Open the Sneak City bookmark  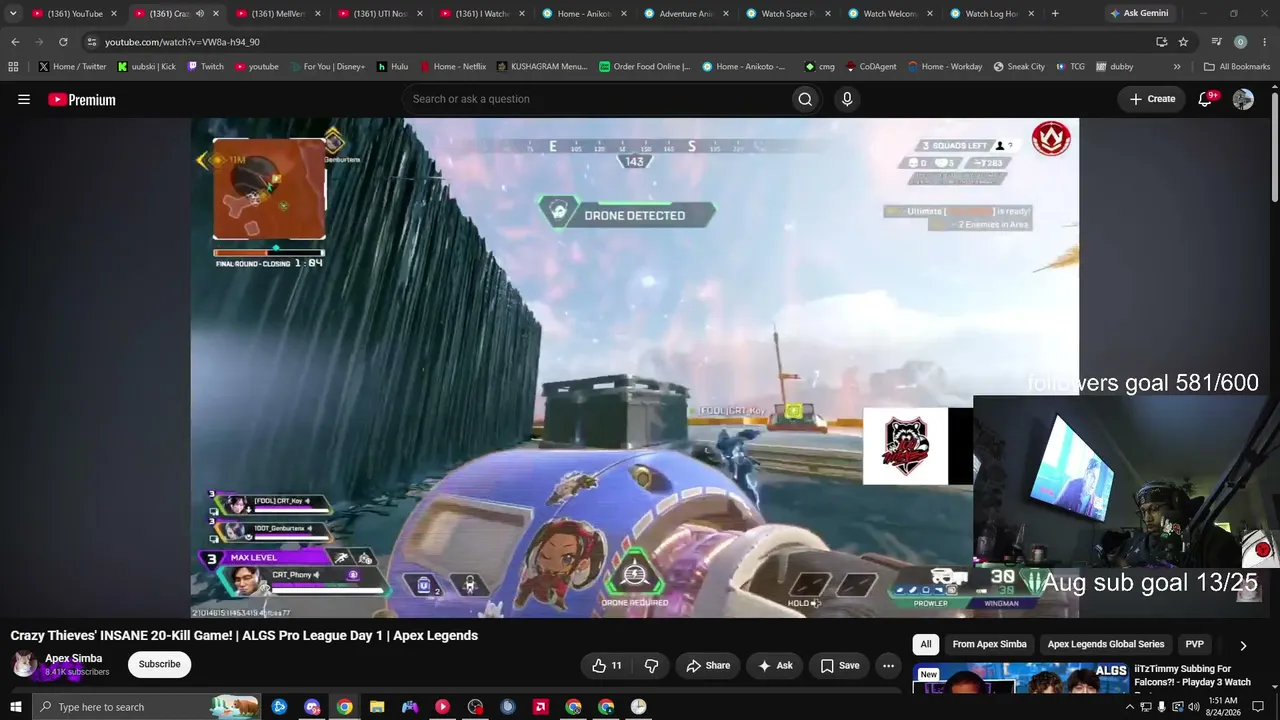pyautogui.click(x=1019, y=67)
